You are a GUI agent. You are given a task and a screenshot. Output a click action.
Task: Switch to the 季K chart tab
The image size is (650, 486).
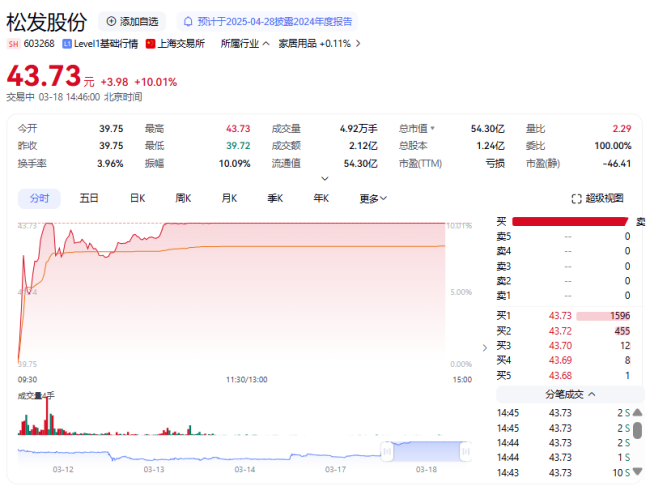click(x=275, y=199)
